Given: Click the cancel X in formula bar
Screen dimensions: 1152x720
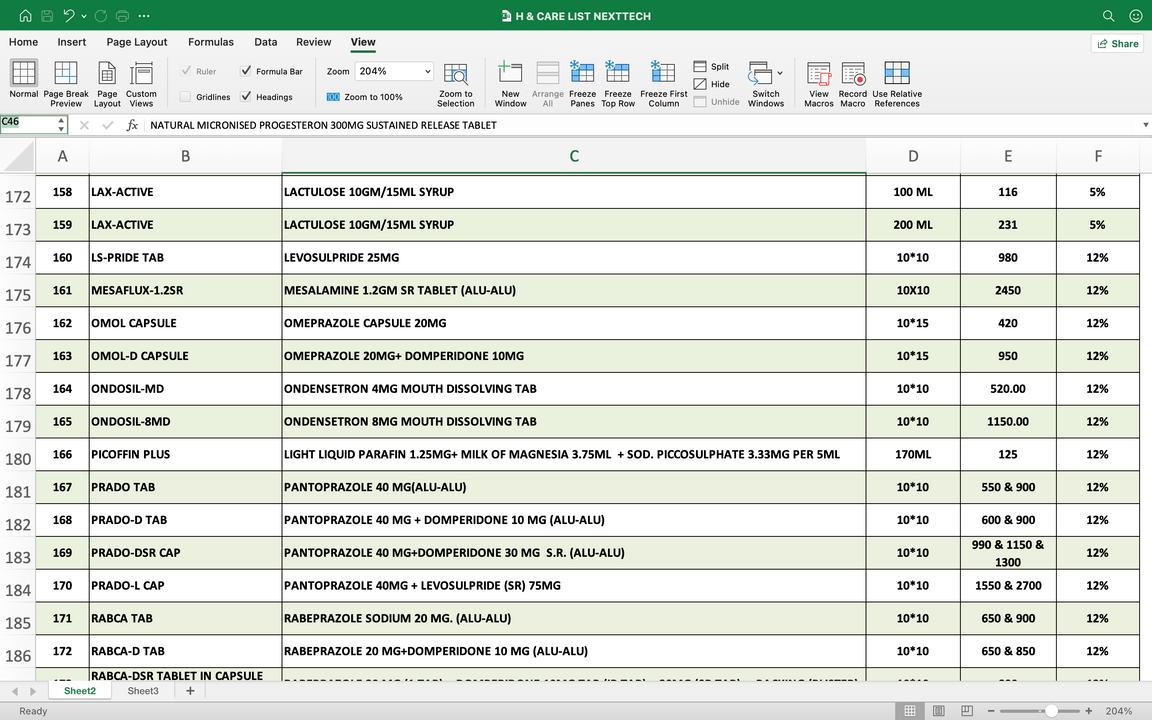Looking at the screenshot, I should 84,125.
